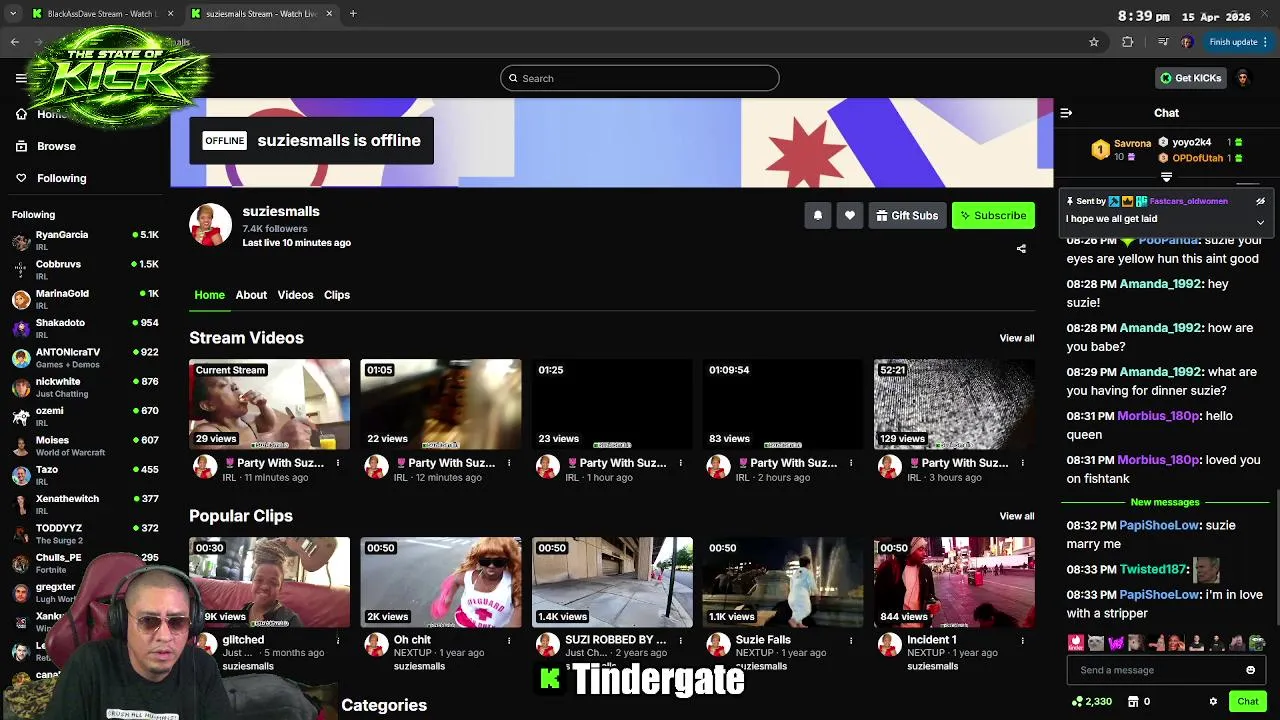1280x720 pixels.
Task: Open options menu for 12 minutes ago video
Action: pyautogui.click(x=509, y=463)
